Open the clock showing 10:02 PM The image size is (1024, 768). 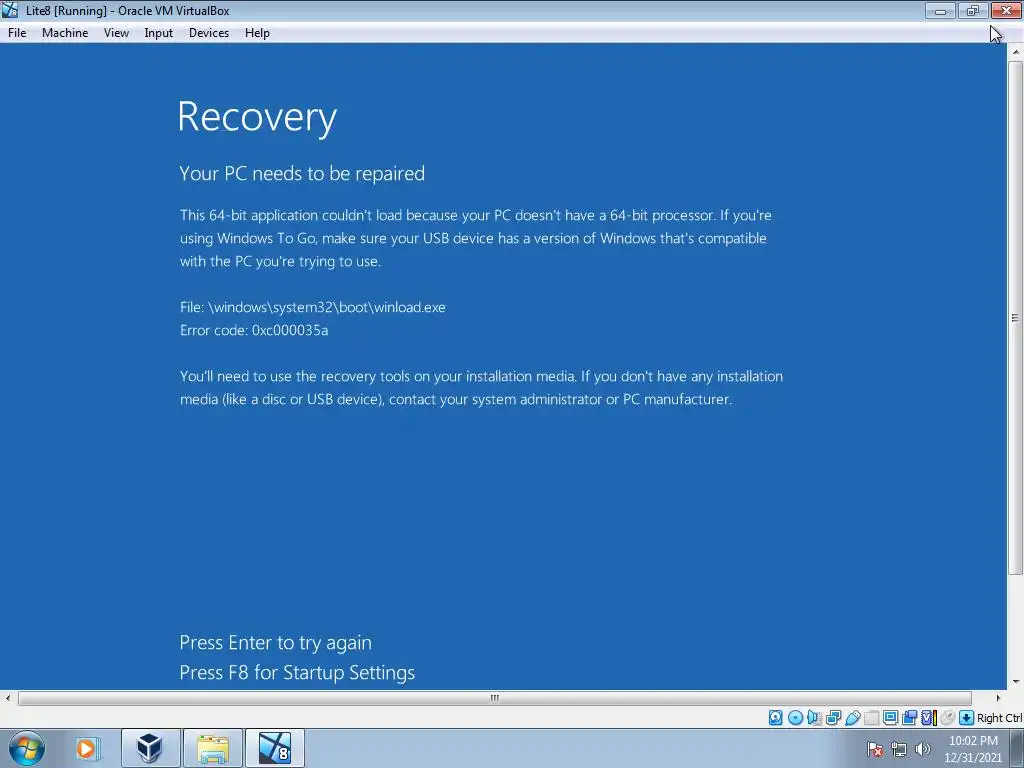(x=972, y=749)
